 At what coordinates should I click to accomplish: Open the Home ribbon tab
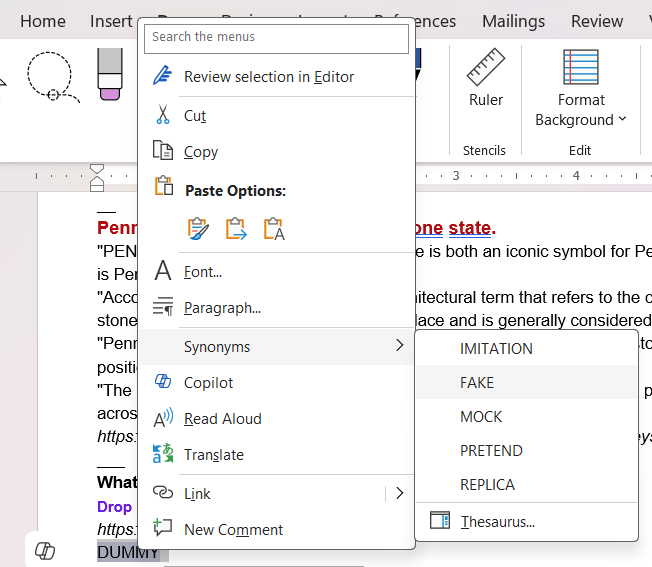tap(43, 21)
